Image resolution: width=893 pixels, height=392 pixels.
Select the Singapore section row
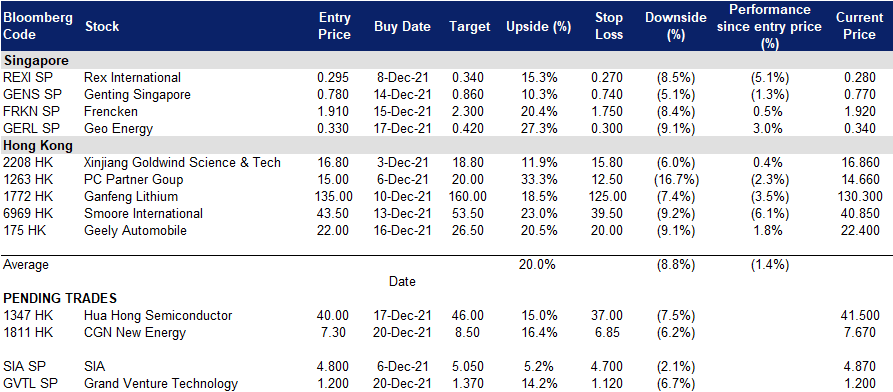(446, 60)
